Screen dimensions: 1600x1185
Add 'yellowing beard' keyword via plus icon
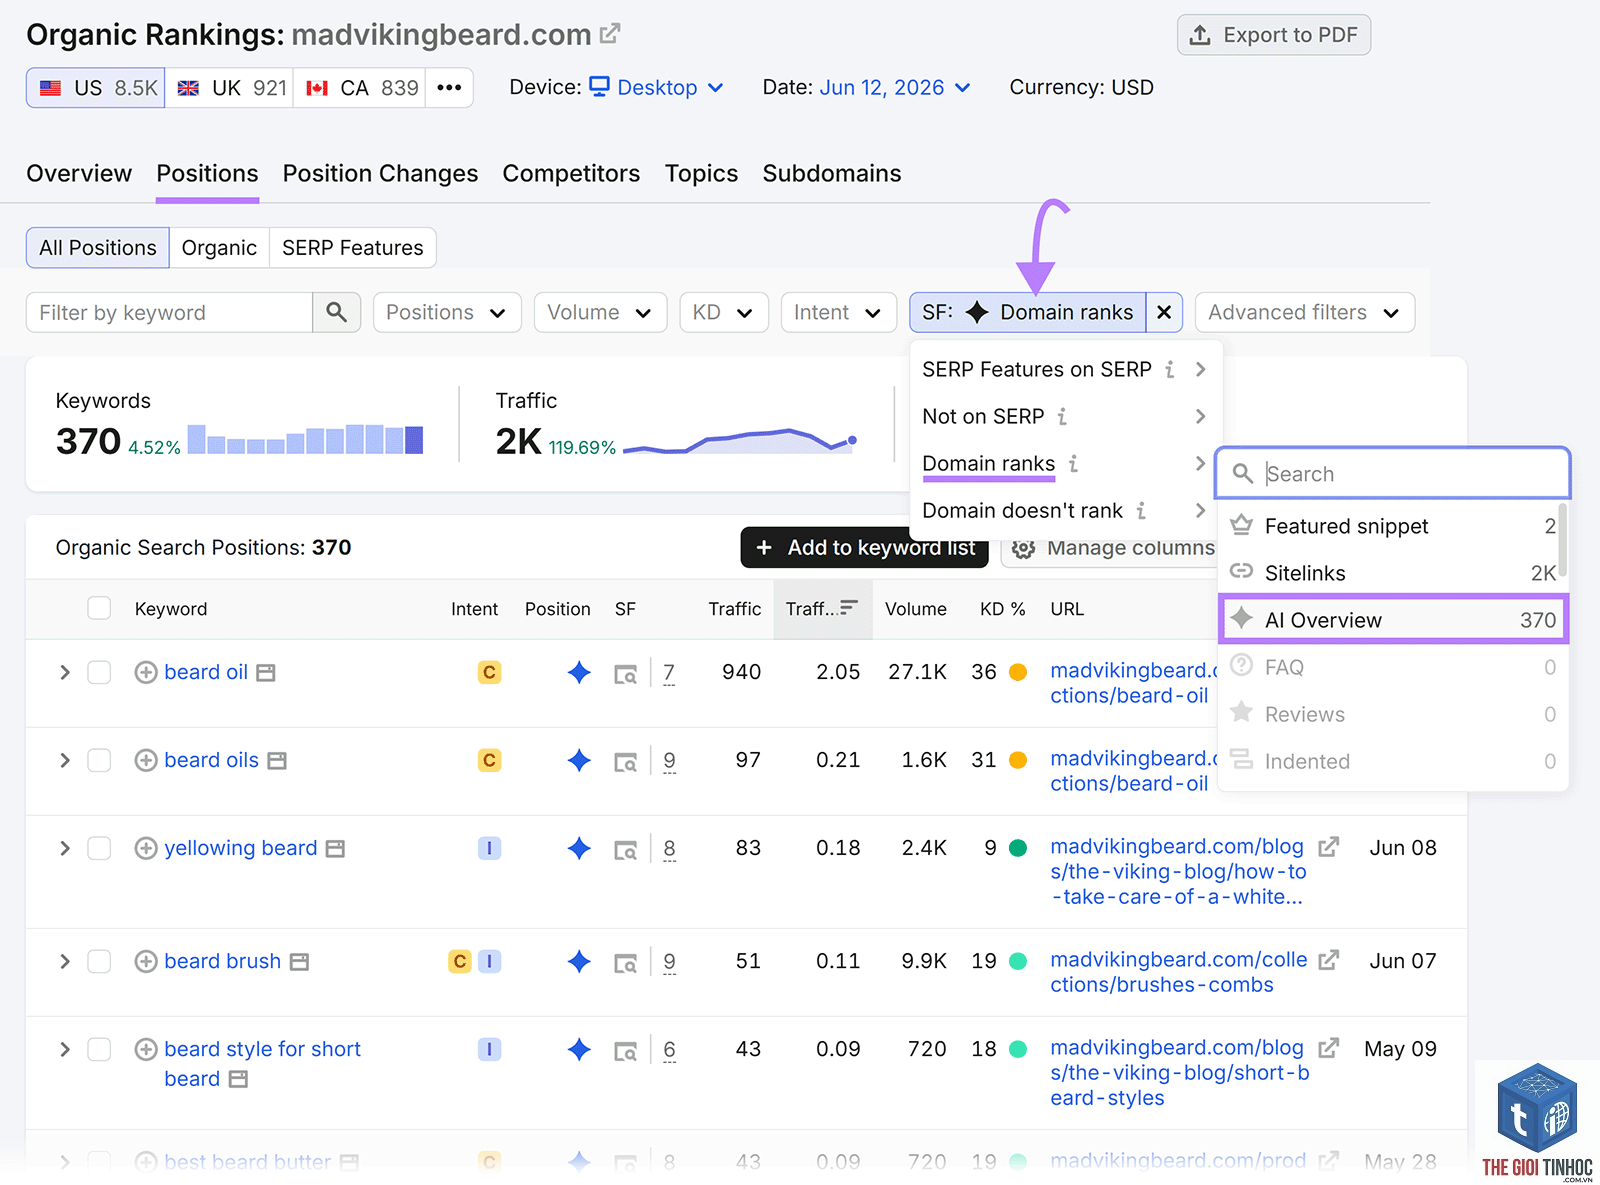(146, 848)
